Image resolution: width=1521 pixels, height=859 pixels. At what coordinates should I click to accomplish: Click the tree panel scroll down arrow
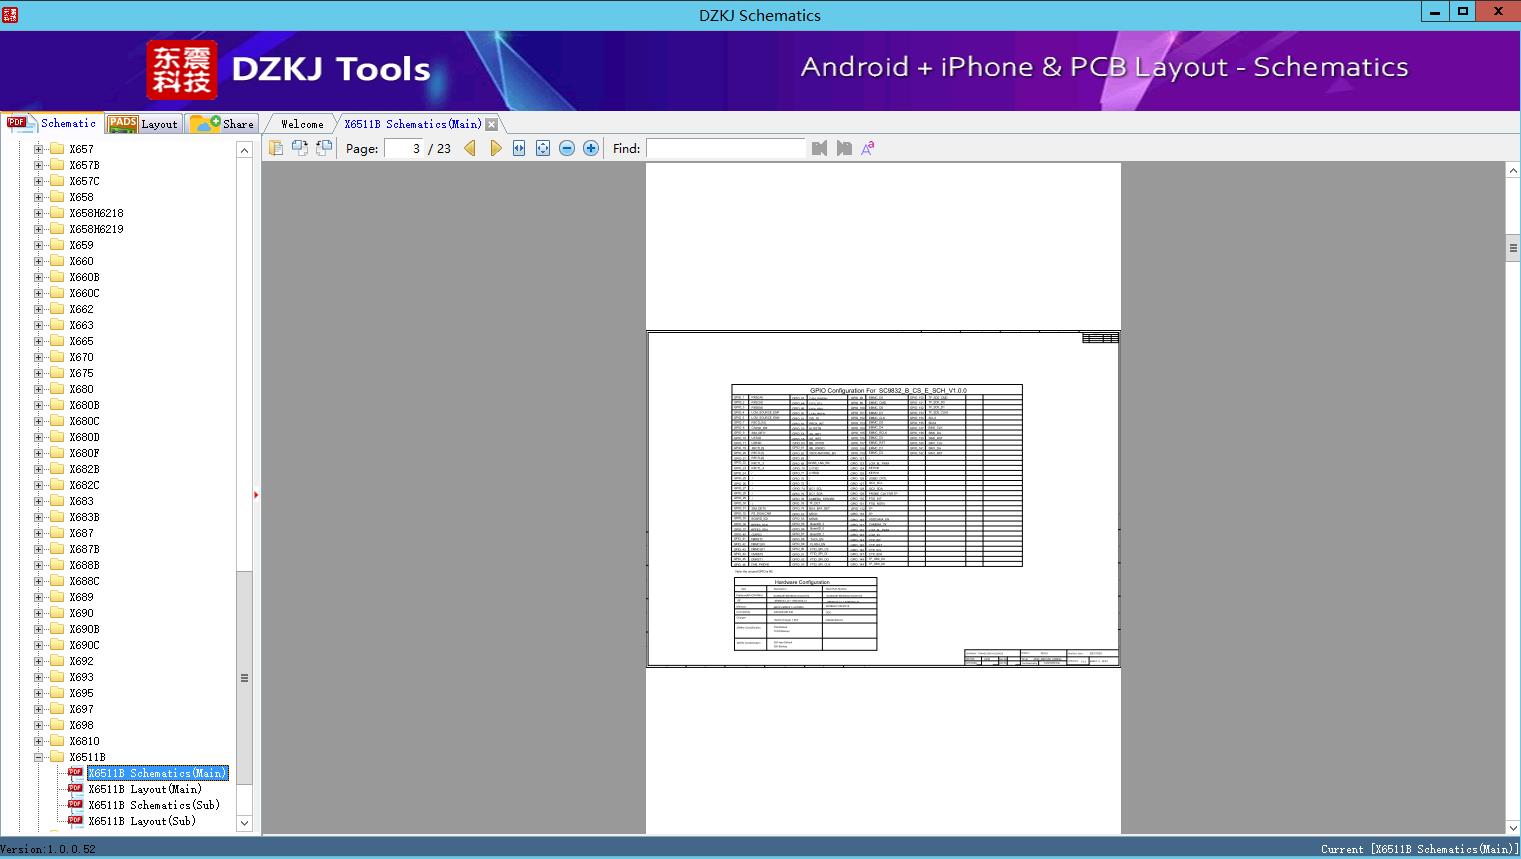(244, 823)
